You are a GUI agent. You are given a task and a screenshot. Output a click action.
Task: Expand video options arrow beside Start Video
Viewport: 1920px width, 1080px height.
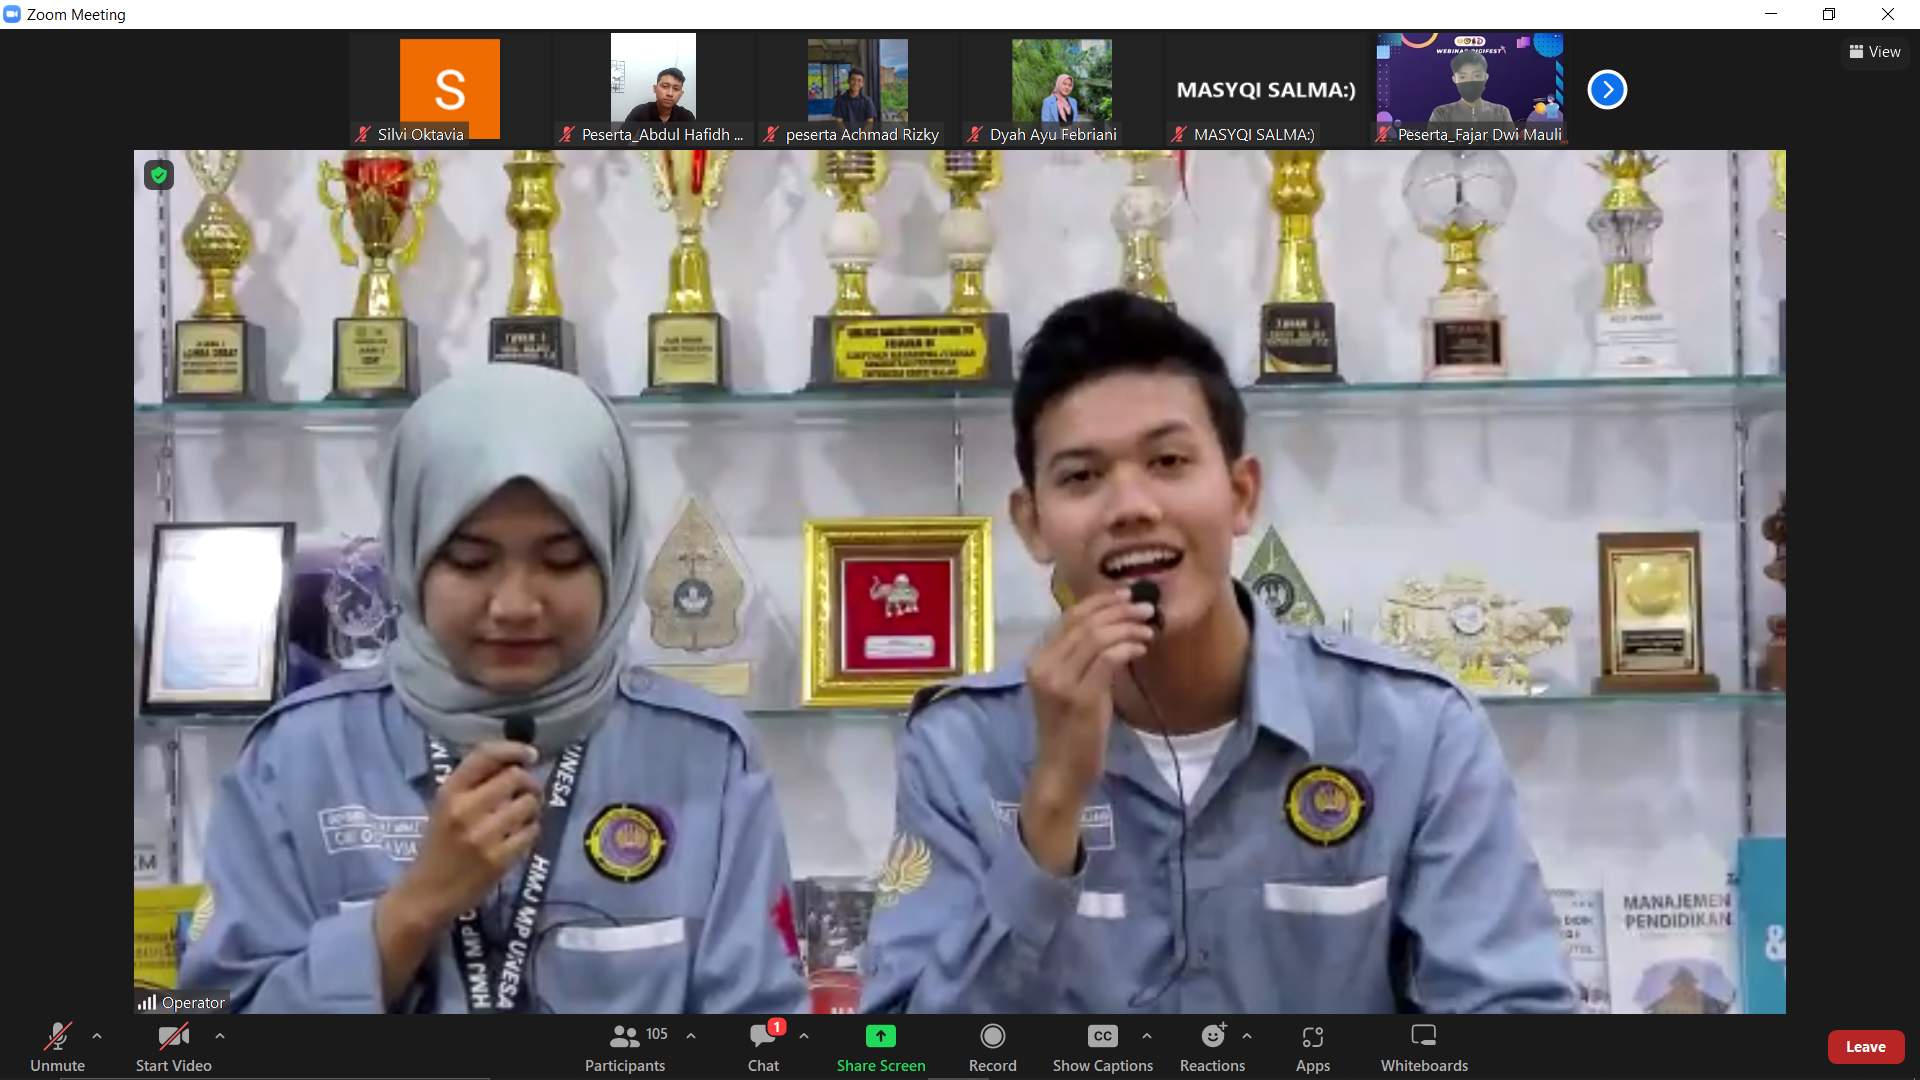[x=220, y=1036]
